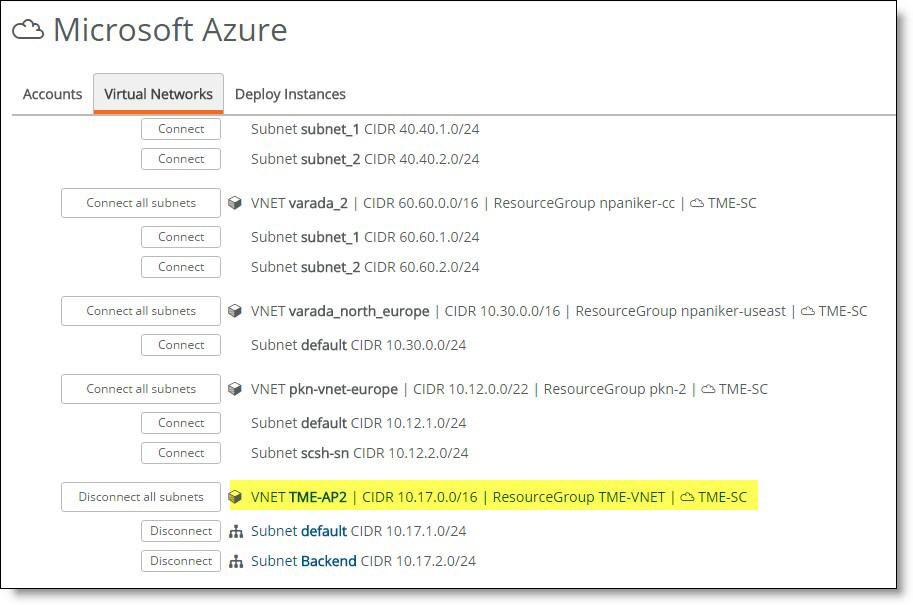Connect subnet scsh-sn 10.12.2.0/24

[x=181, y=453]
